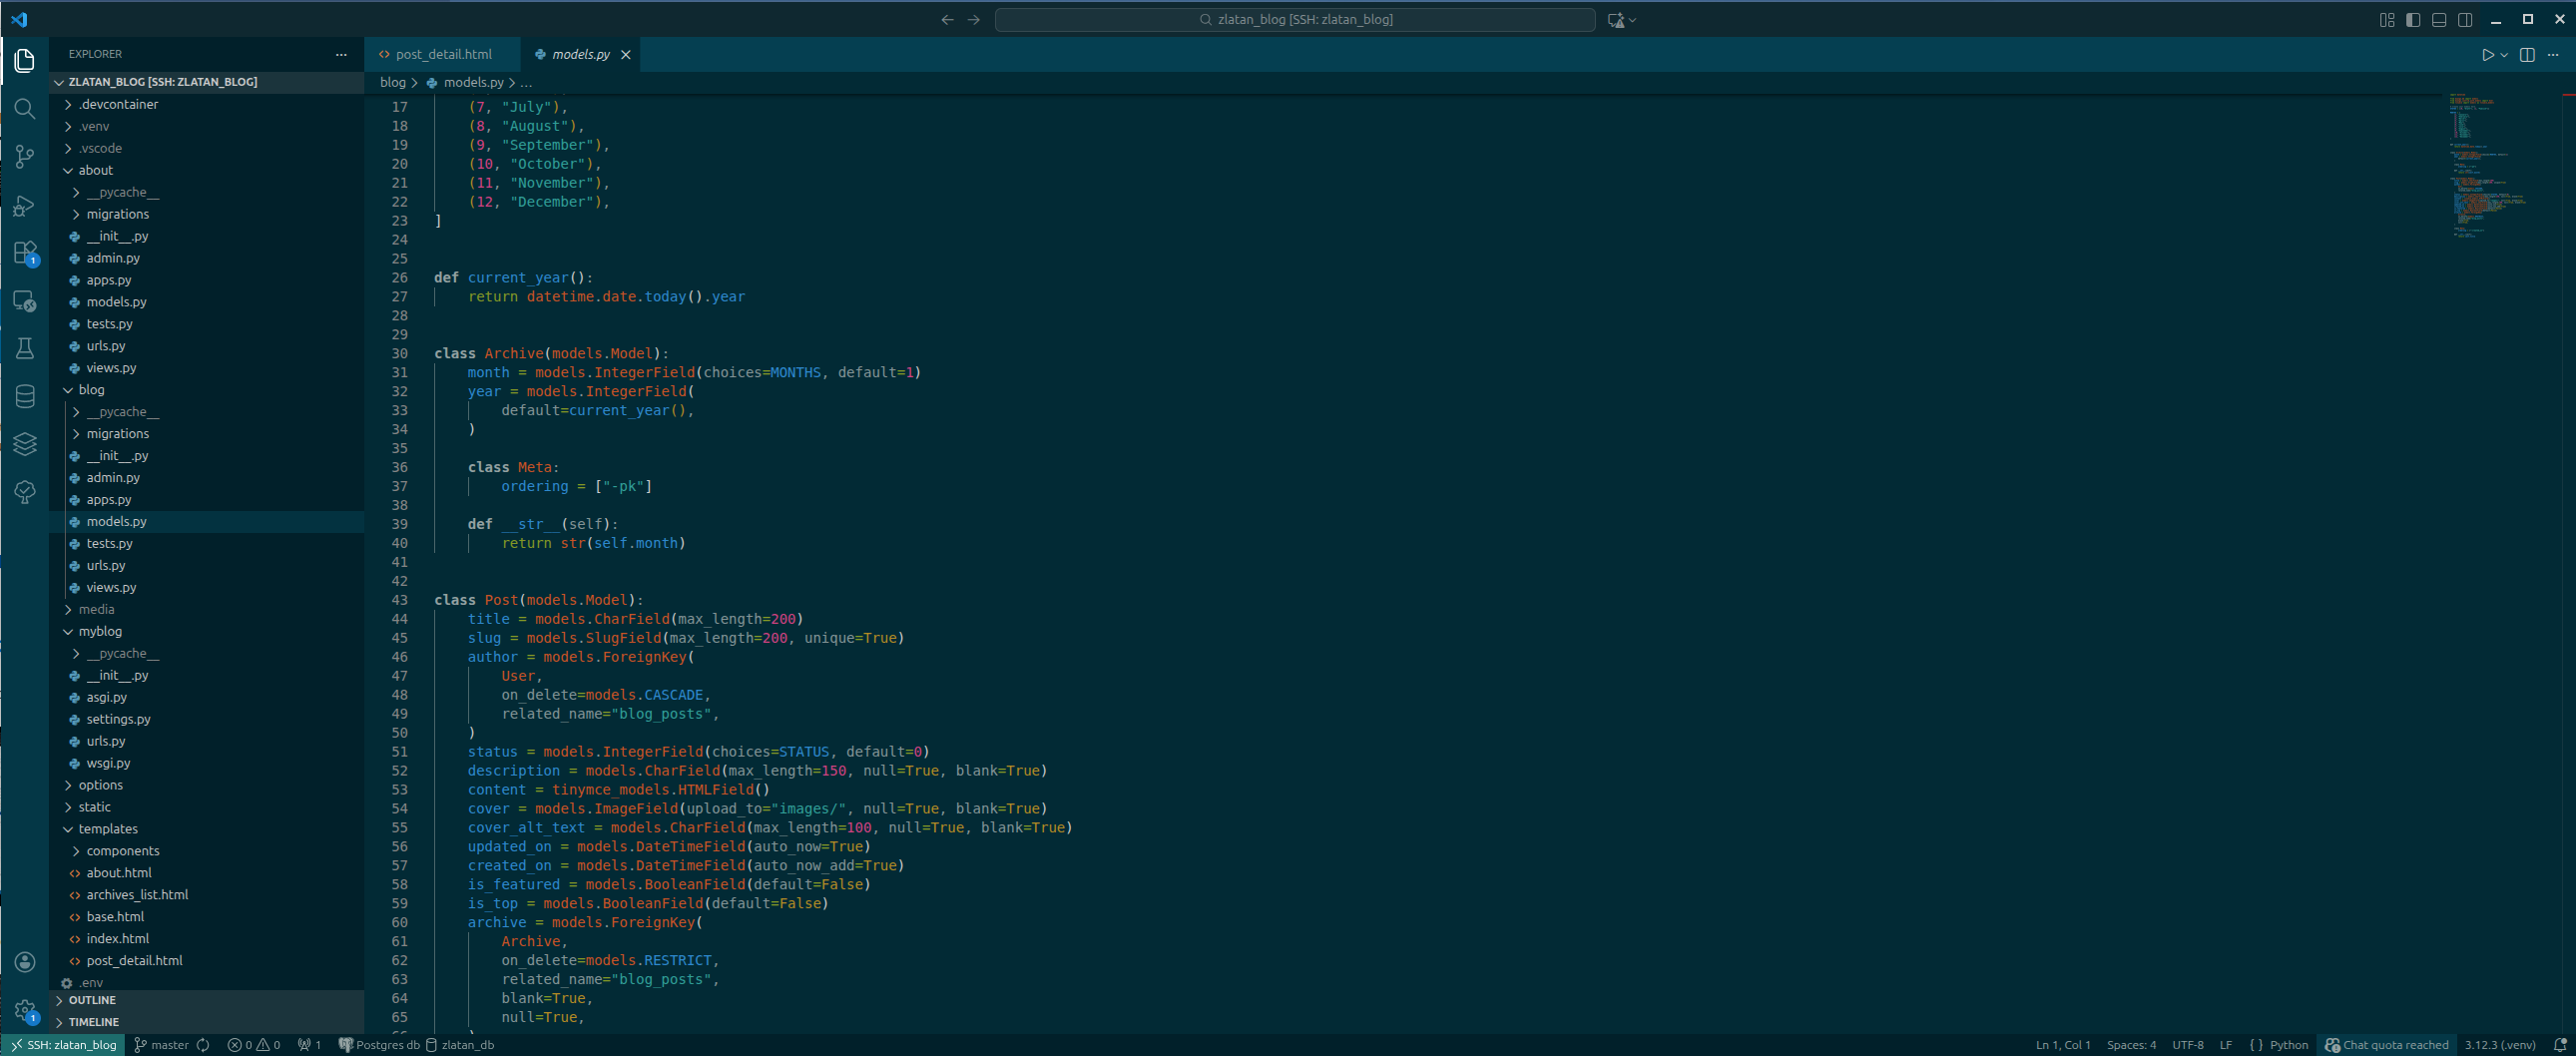The width and height of the screenshot is (2576, 1056).
Task: Toggle the panel visibility layout control
Action: [x=2439, y=19]
